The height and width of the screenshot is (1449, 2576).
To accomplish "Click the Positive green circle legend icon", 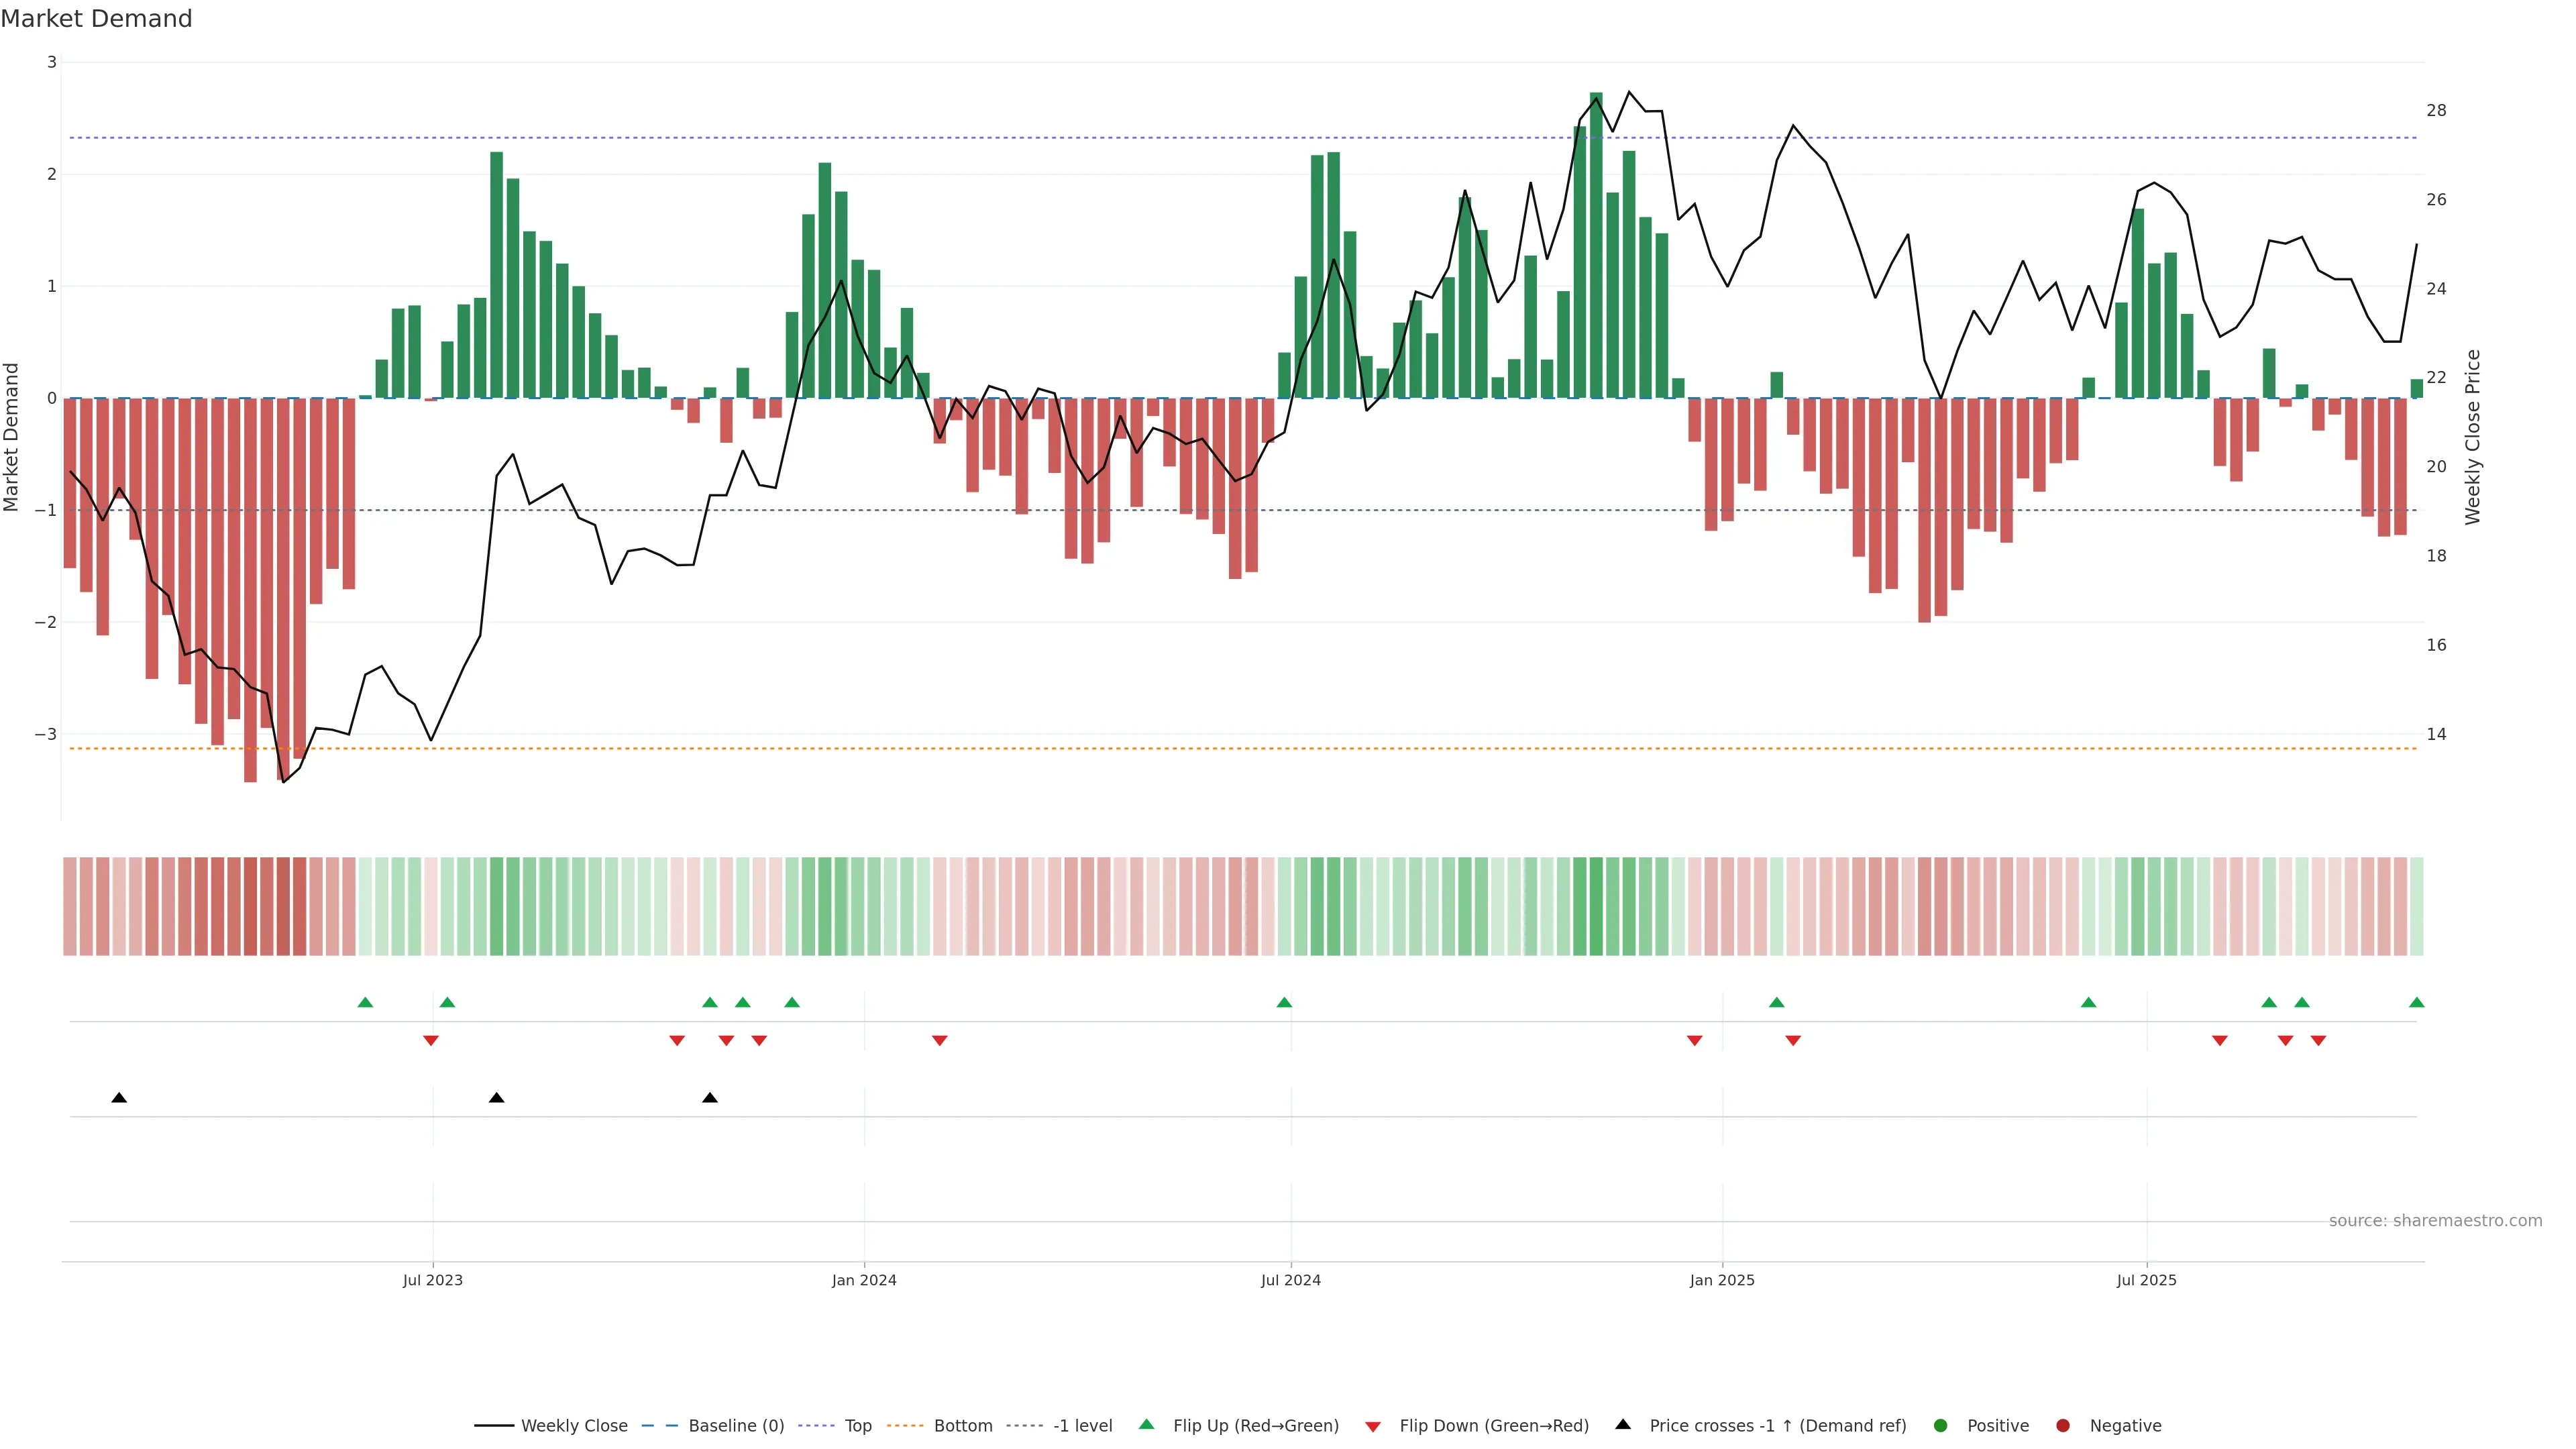I will click(x=1941, y=1426).
